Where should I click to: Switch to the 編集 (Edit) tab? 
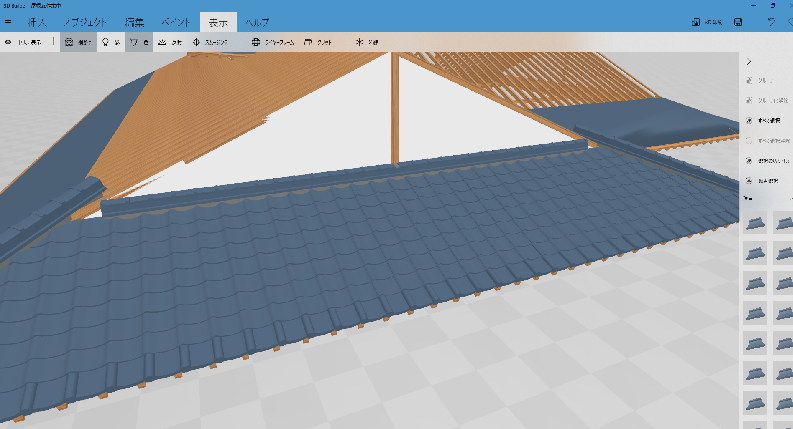pyautogui.click(x=135, y=22)
